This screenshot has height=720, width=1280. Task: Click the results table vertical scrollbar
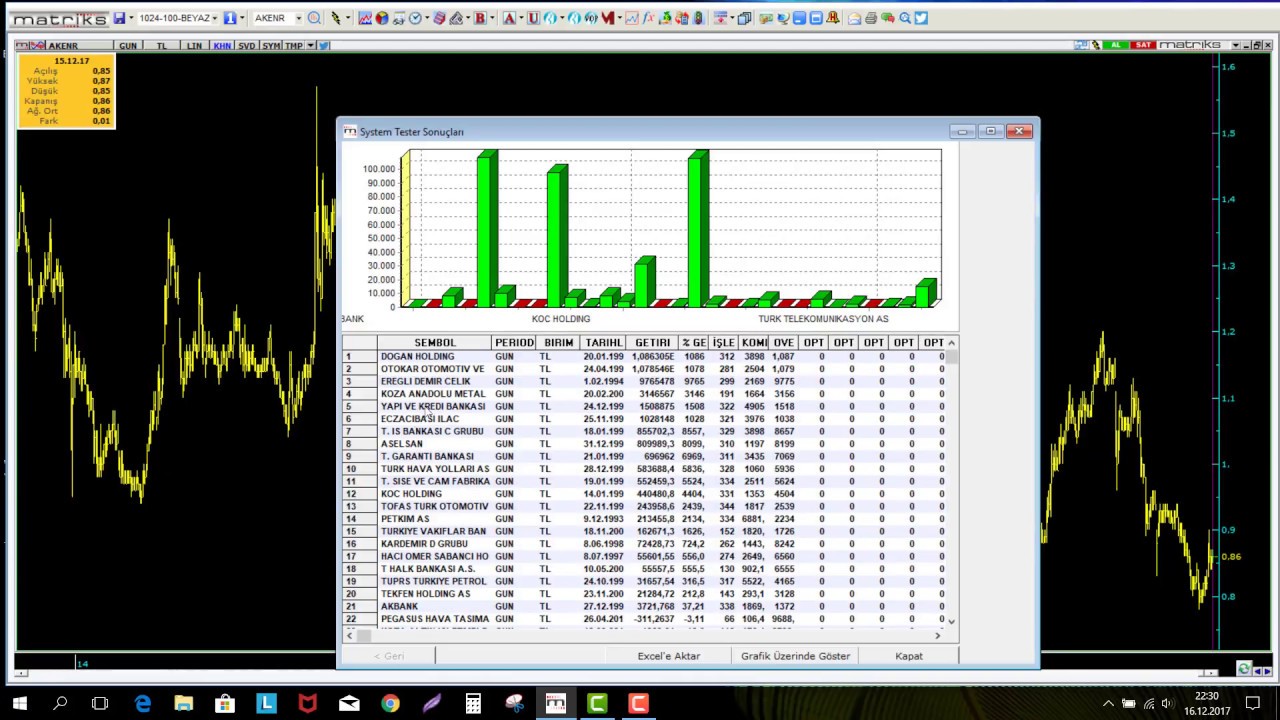951,482
